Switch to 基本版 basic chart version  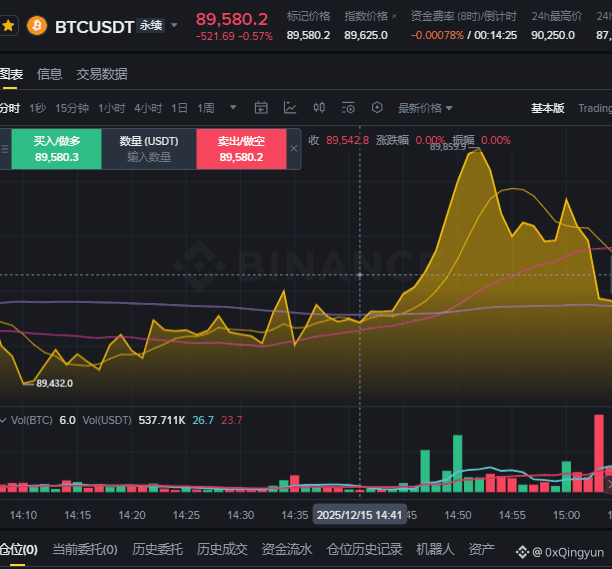coord(548,108)
